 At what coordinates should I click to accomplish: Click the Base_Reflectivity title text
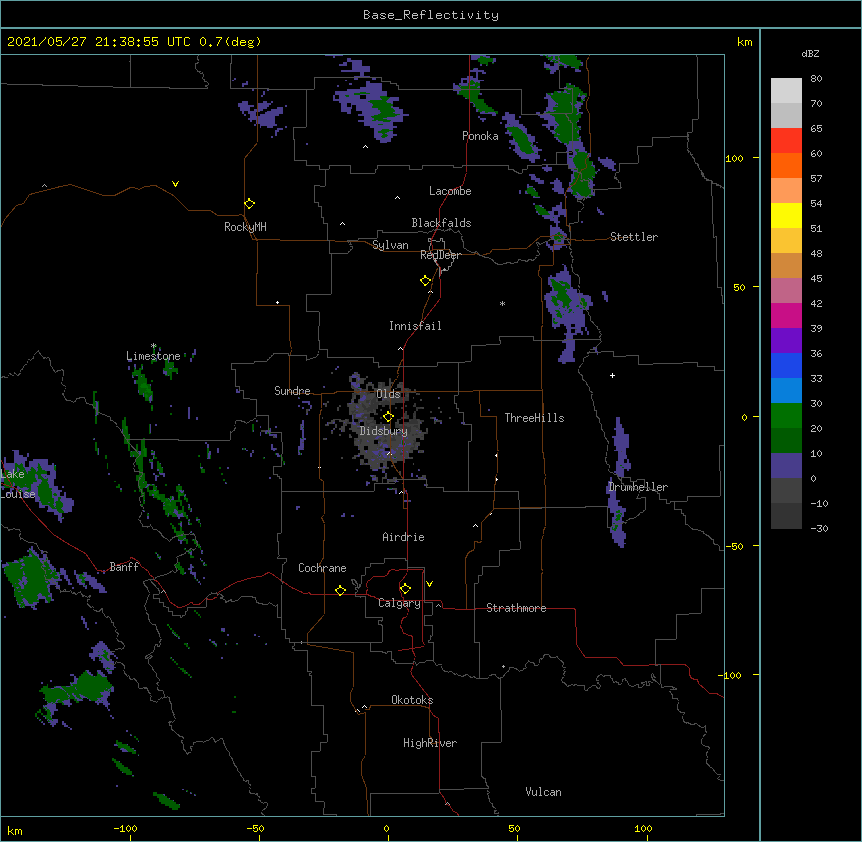(x=431, y=15)
